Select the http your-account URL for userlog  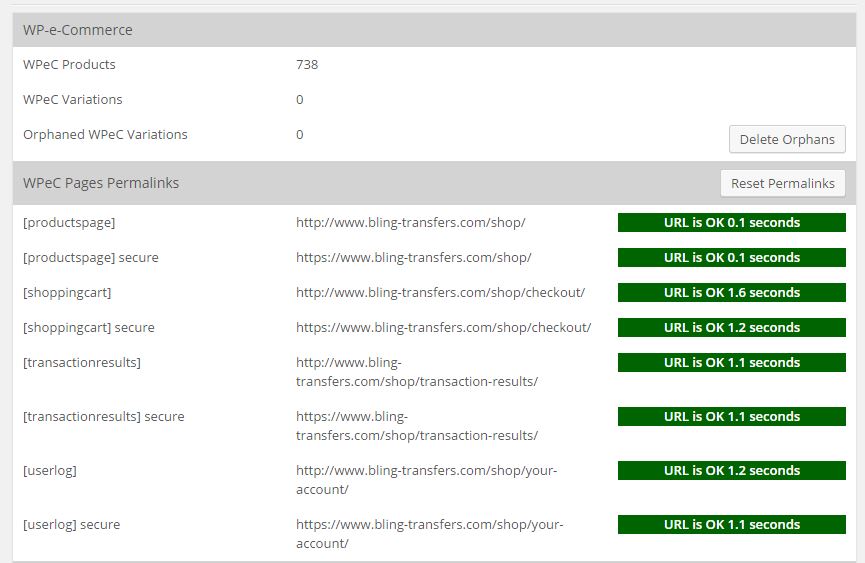(426, 480)
